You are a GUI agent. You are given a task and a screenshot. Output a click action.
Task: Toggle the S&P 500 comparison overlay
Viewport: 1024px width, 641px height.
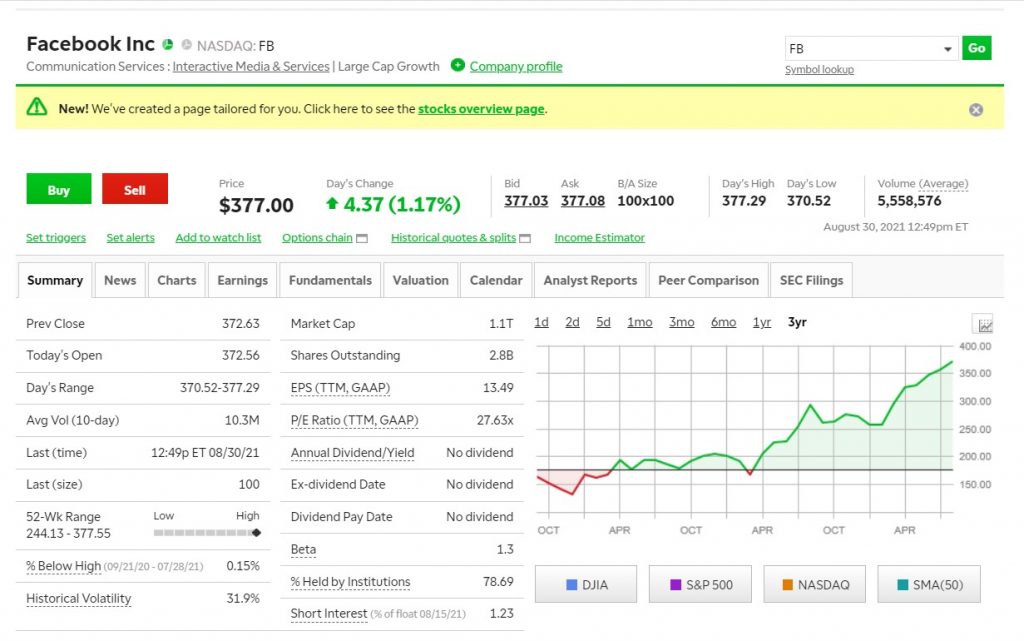point(700,584)
